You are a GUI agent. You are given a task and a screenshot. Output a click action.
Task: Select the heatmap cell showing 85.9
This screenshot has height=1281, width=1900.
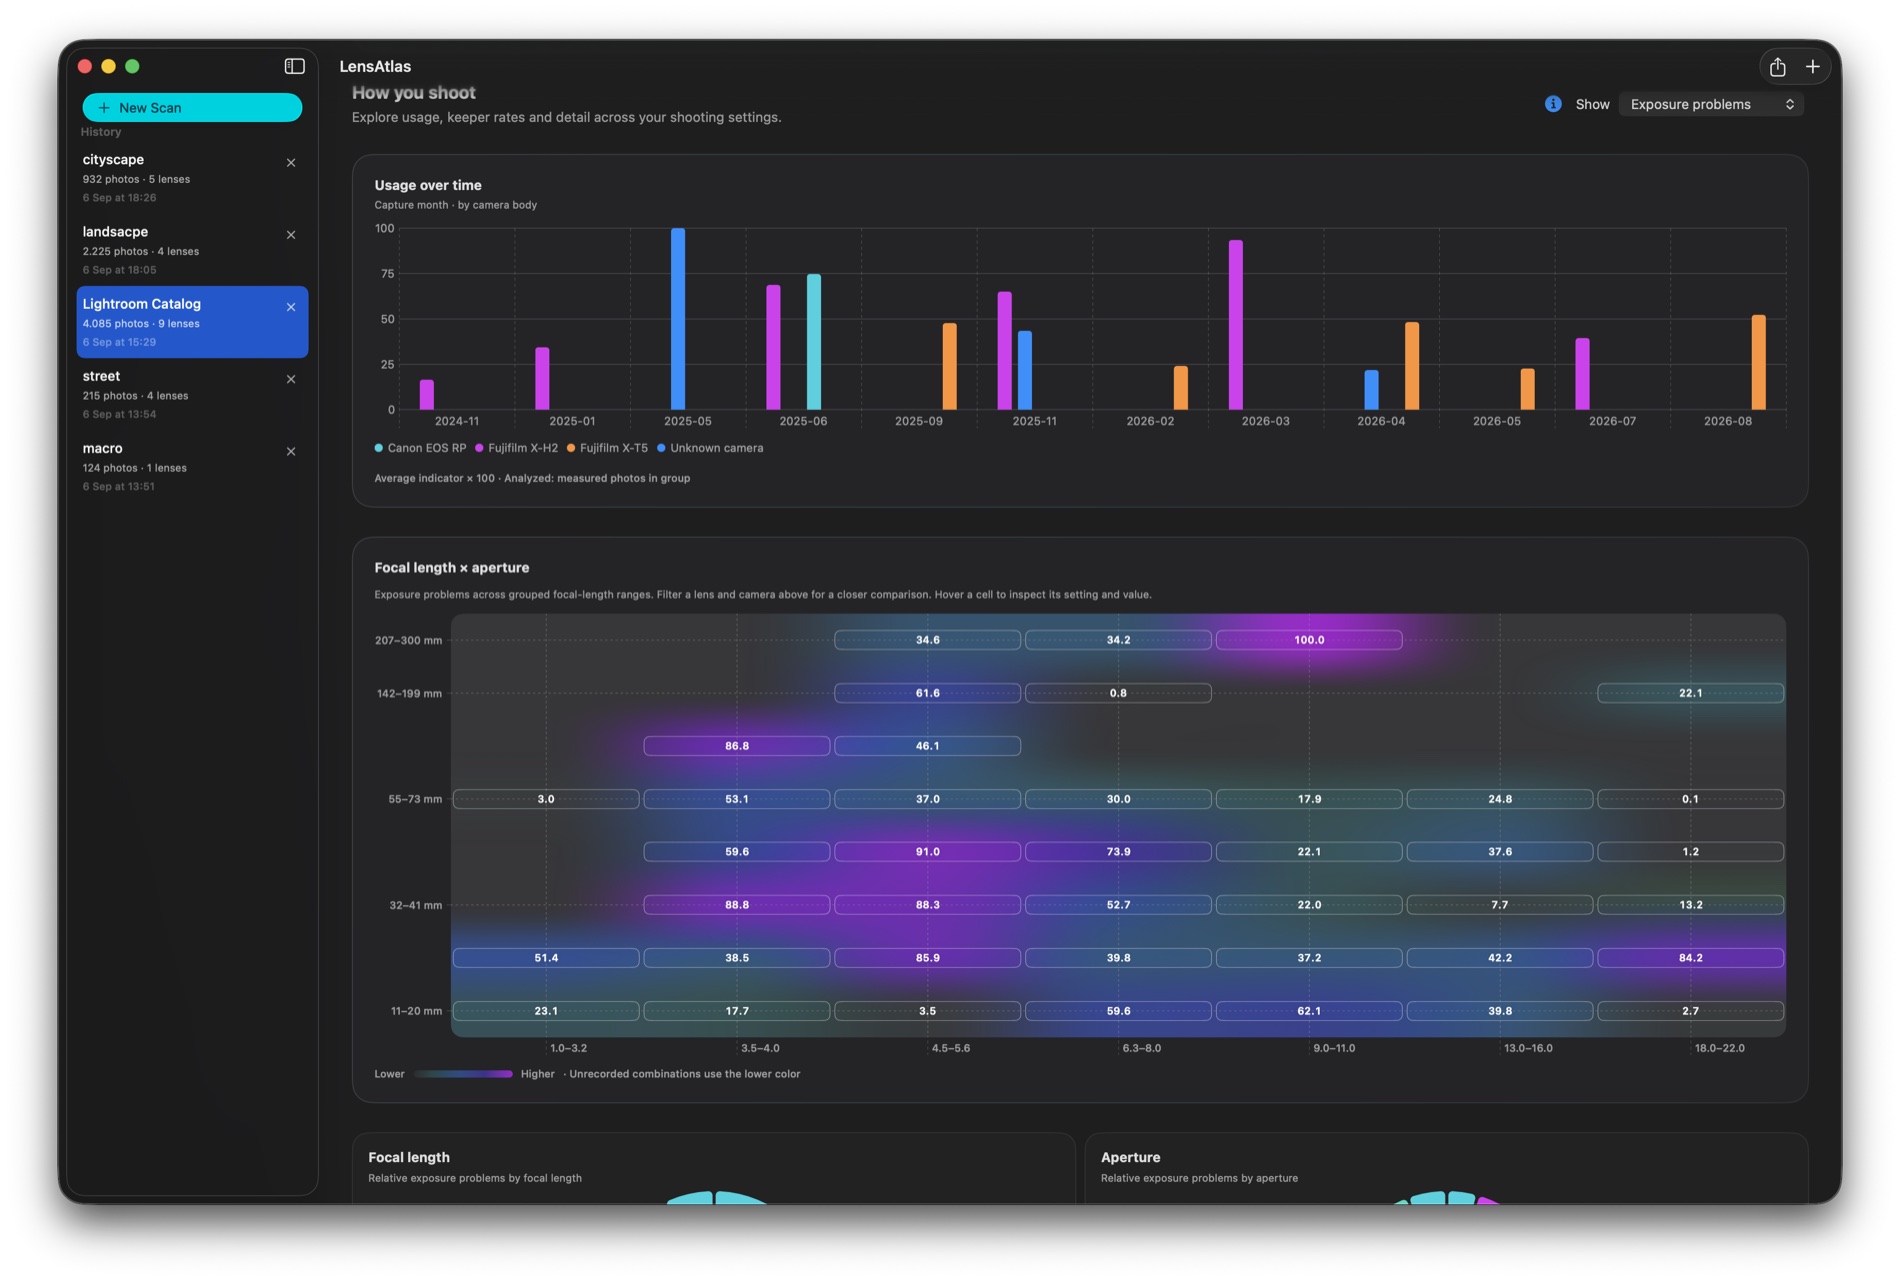click(927, 958)
